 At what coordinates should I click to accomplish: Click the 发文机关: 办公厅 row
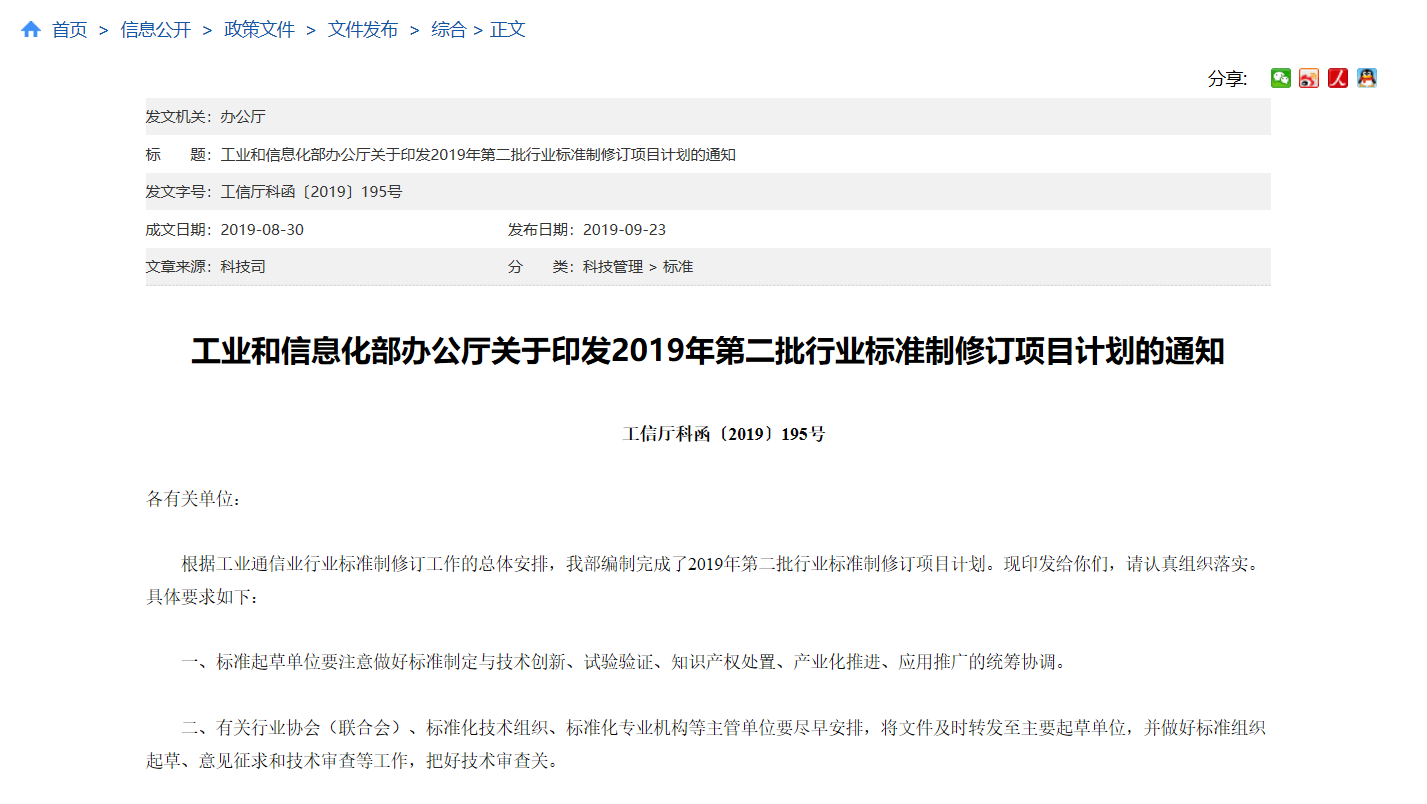tap(708, 117)
